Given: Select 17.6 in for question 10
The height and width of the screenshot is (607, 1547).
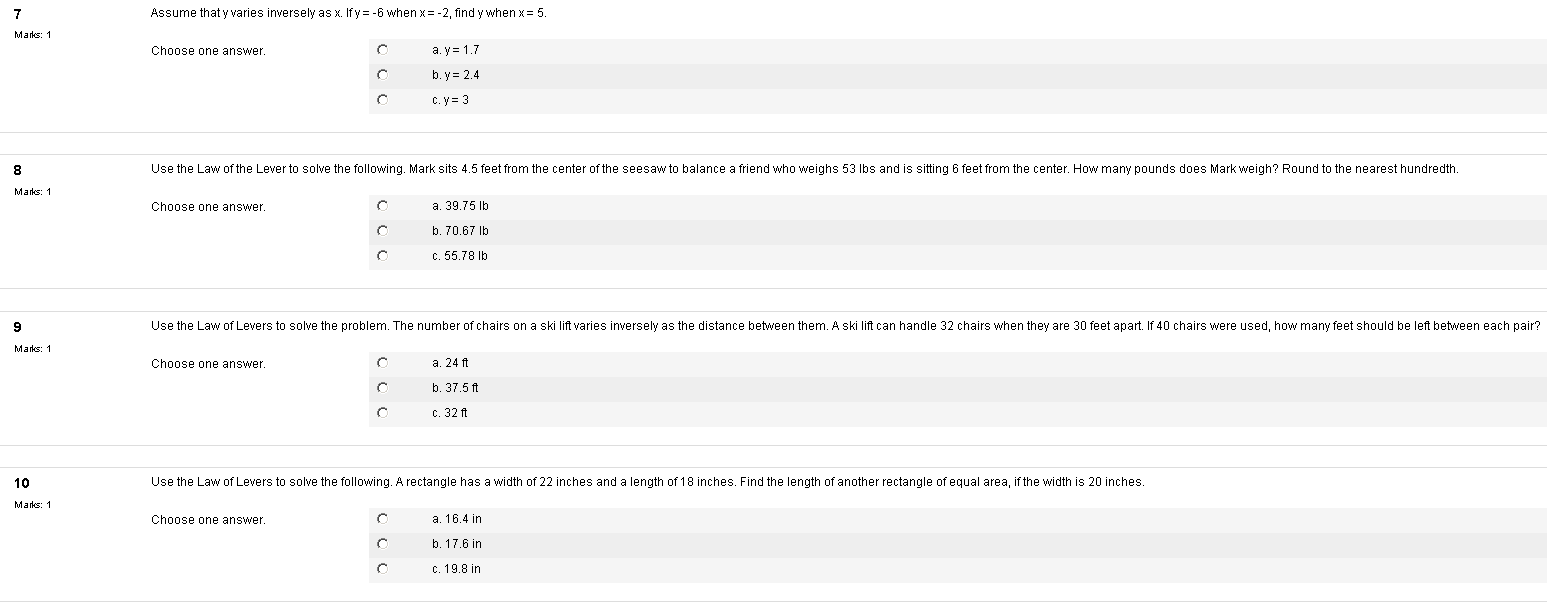Looking at the screenshot, I should (x=381, y=543).
